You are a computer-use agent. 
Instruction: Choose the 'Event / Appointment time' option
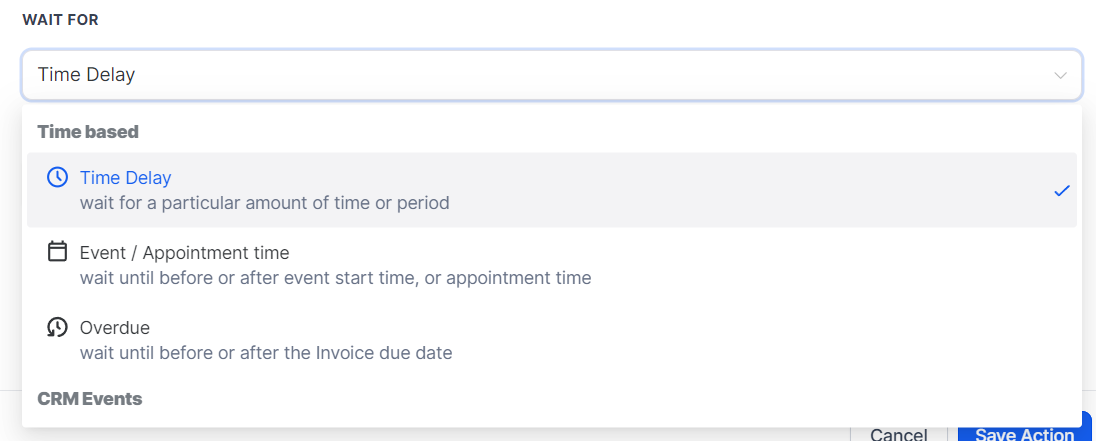coord(184,253)
